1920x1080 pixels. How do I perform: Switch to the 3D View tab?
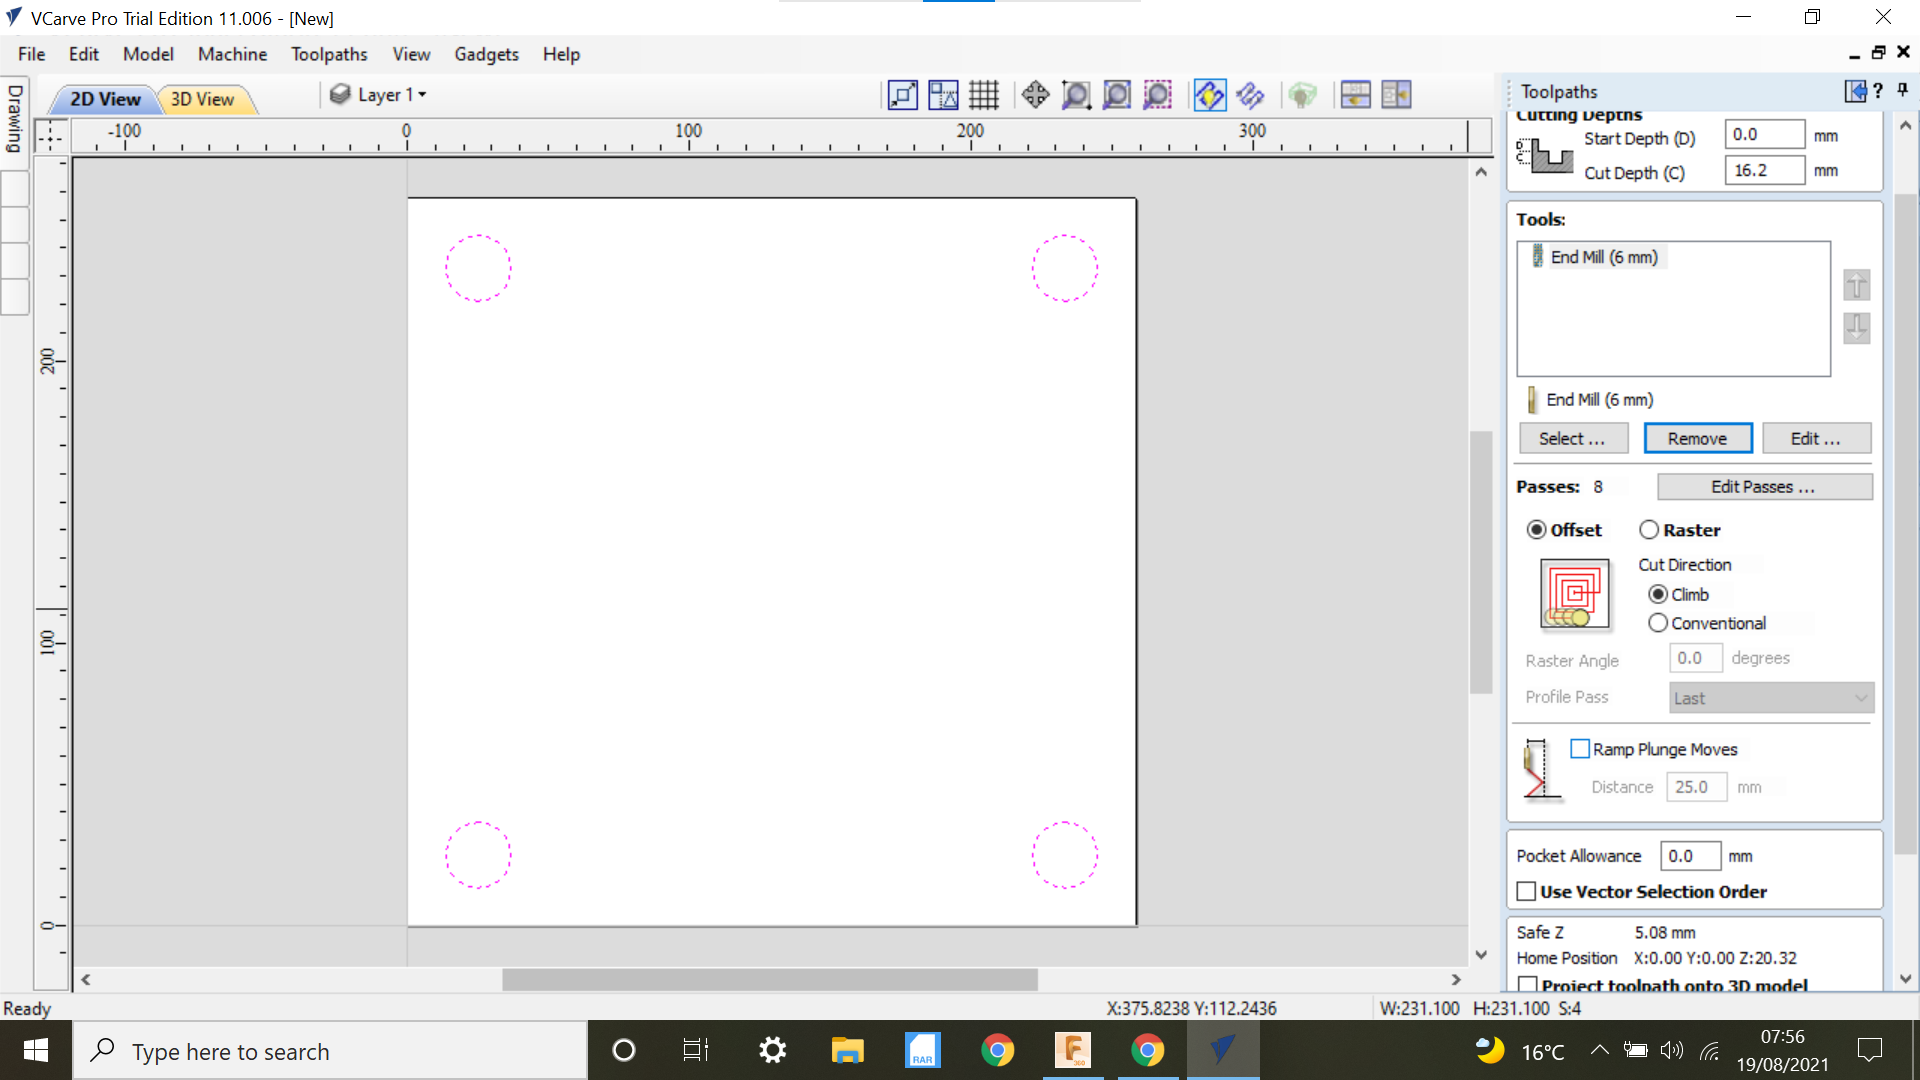pyautogui.click(x=202, y=99)
